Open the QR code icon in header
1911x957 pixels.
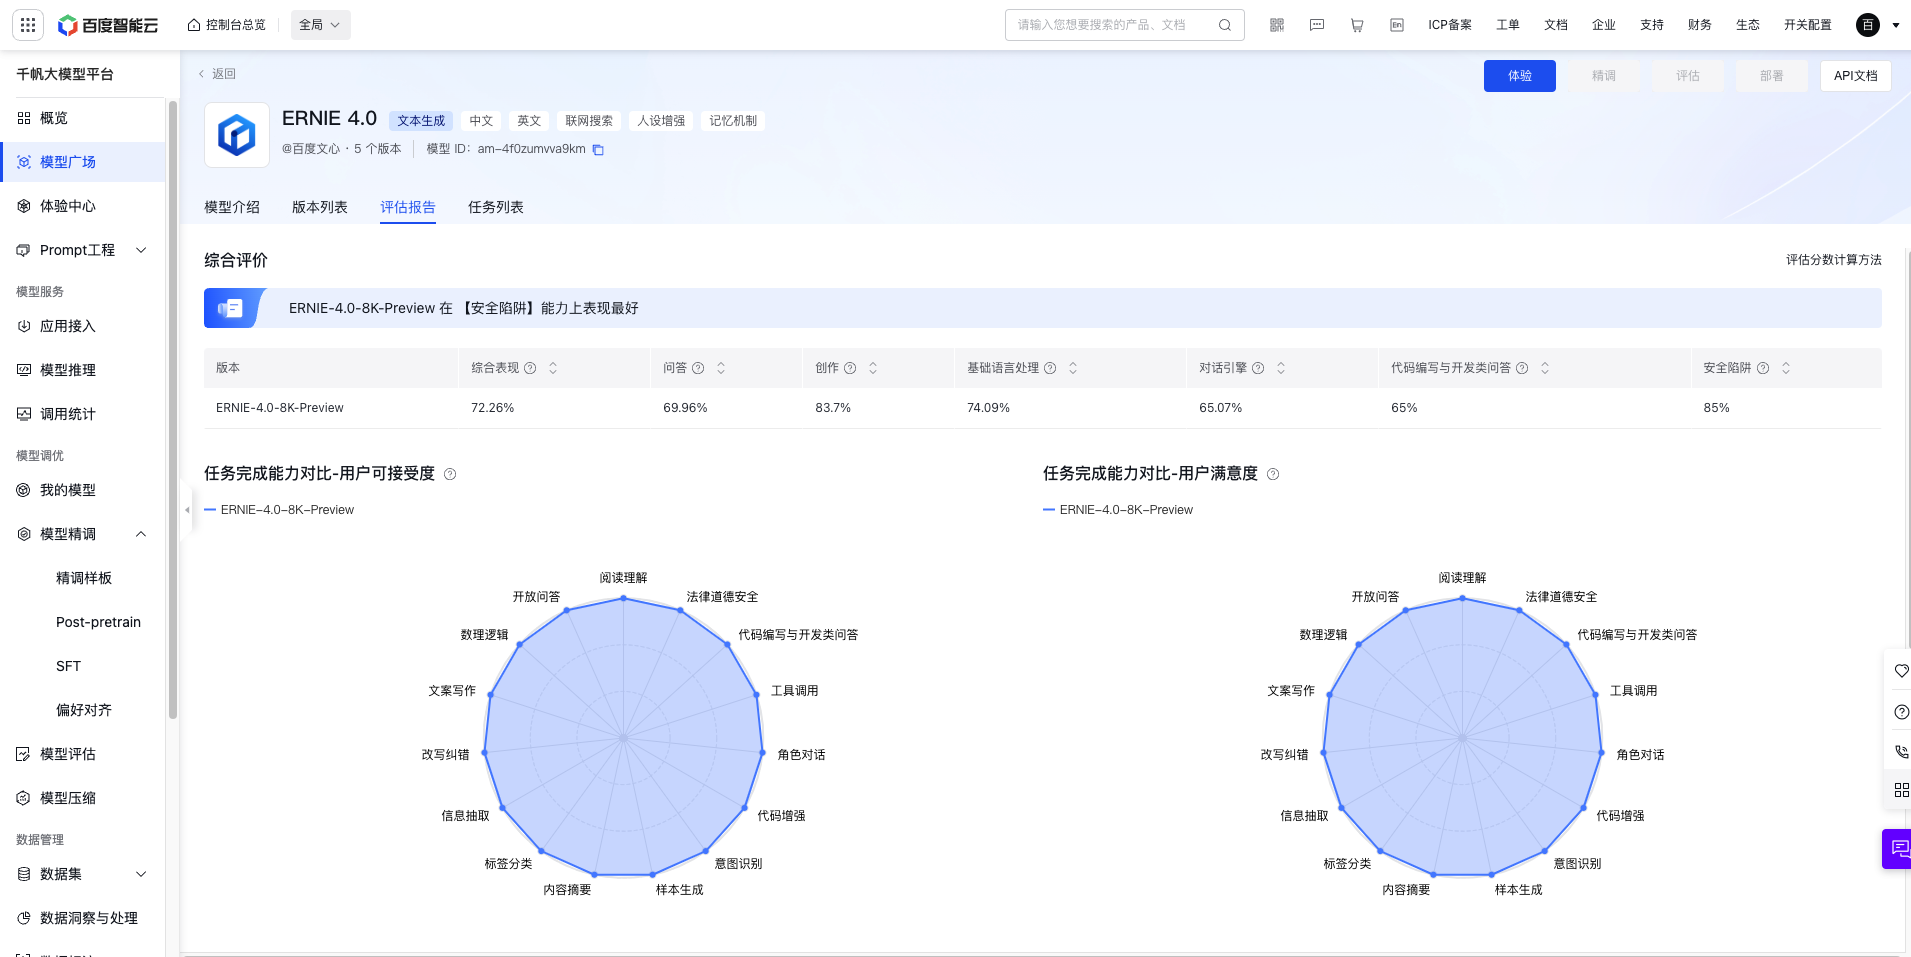[1277, 25]
